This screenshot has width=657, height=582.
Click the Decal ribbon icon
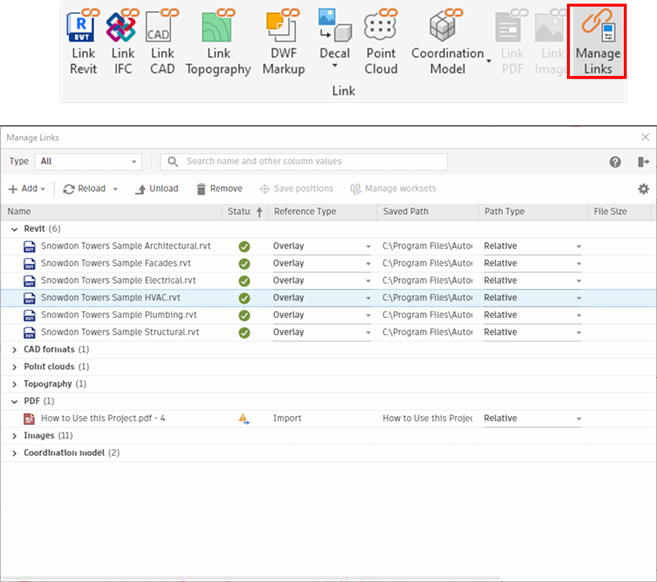pos(335,26)
